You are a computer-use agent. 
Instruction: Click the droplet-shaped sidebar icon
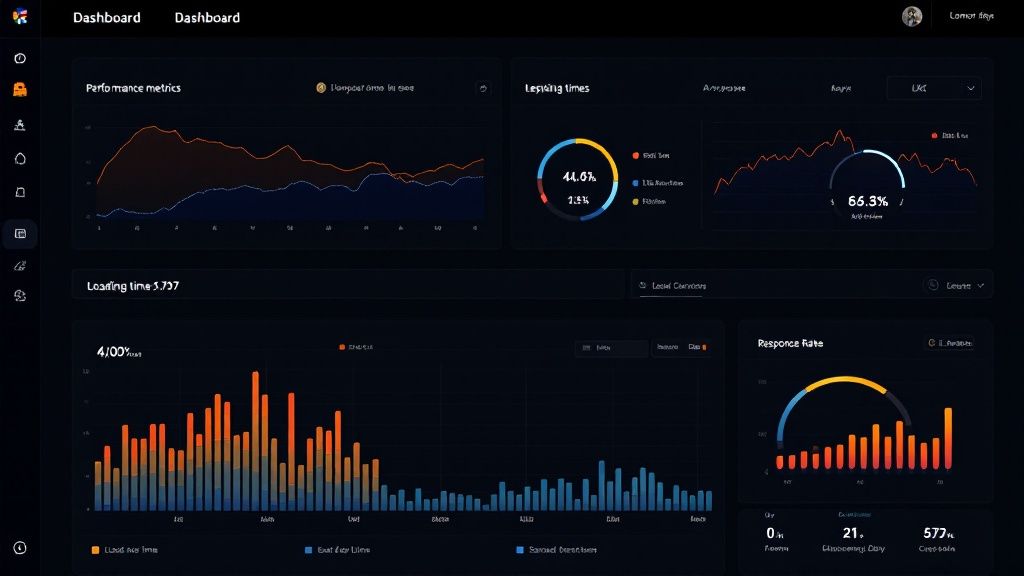20,159
